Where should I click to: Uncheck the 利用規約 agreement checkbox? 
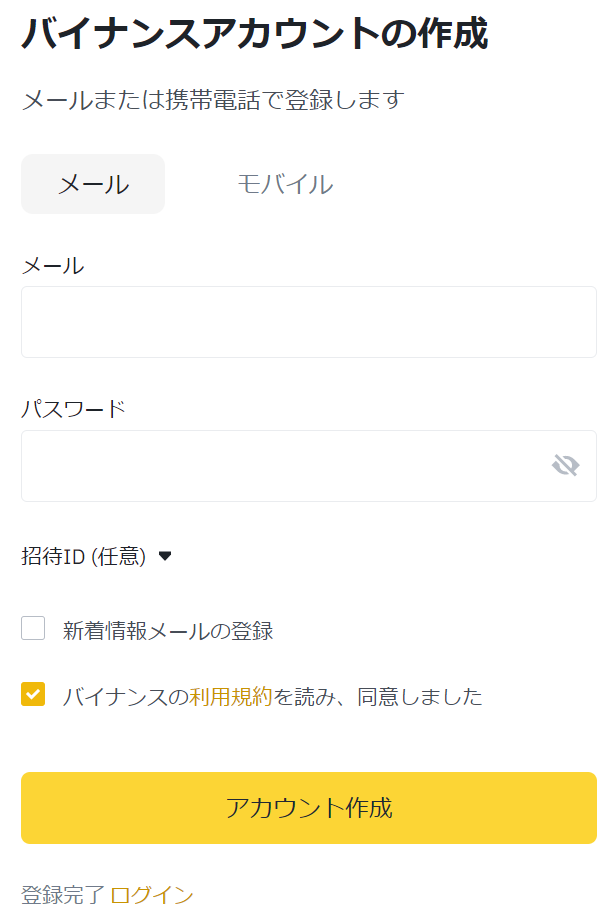pyautogui.click(x=33, y=694)
